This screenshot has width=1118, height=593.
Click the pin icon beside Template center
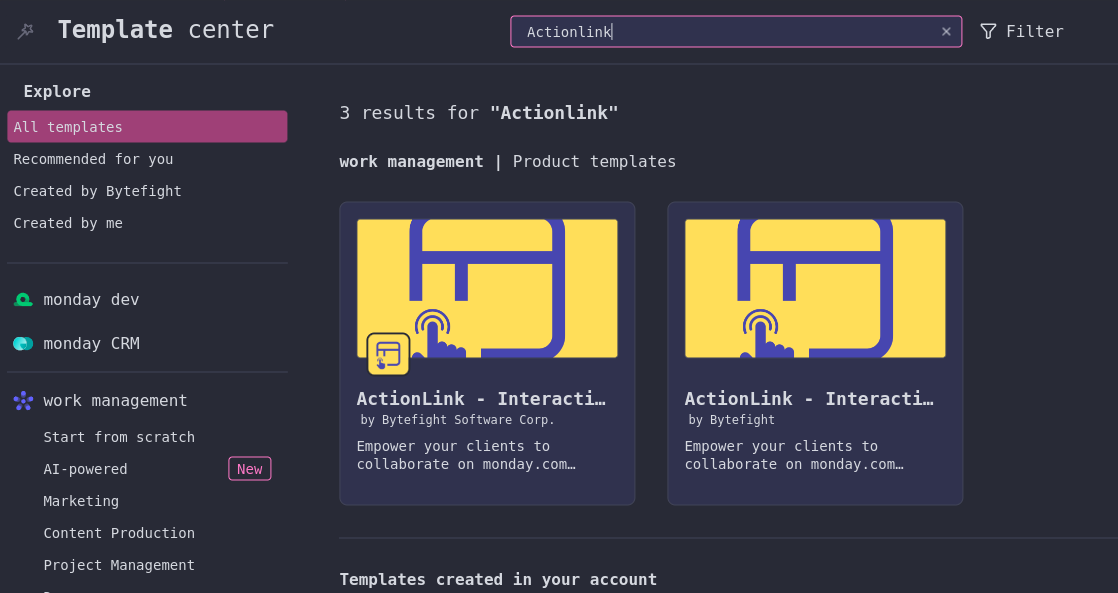click(x=26, y=31)
